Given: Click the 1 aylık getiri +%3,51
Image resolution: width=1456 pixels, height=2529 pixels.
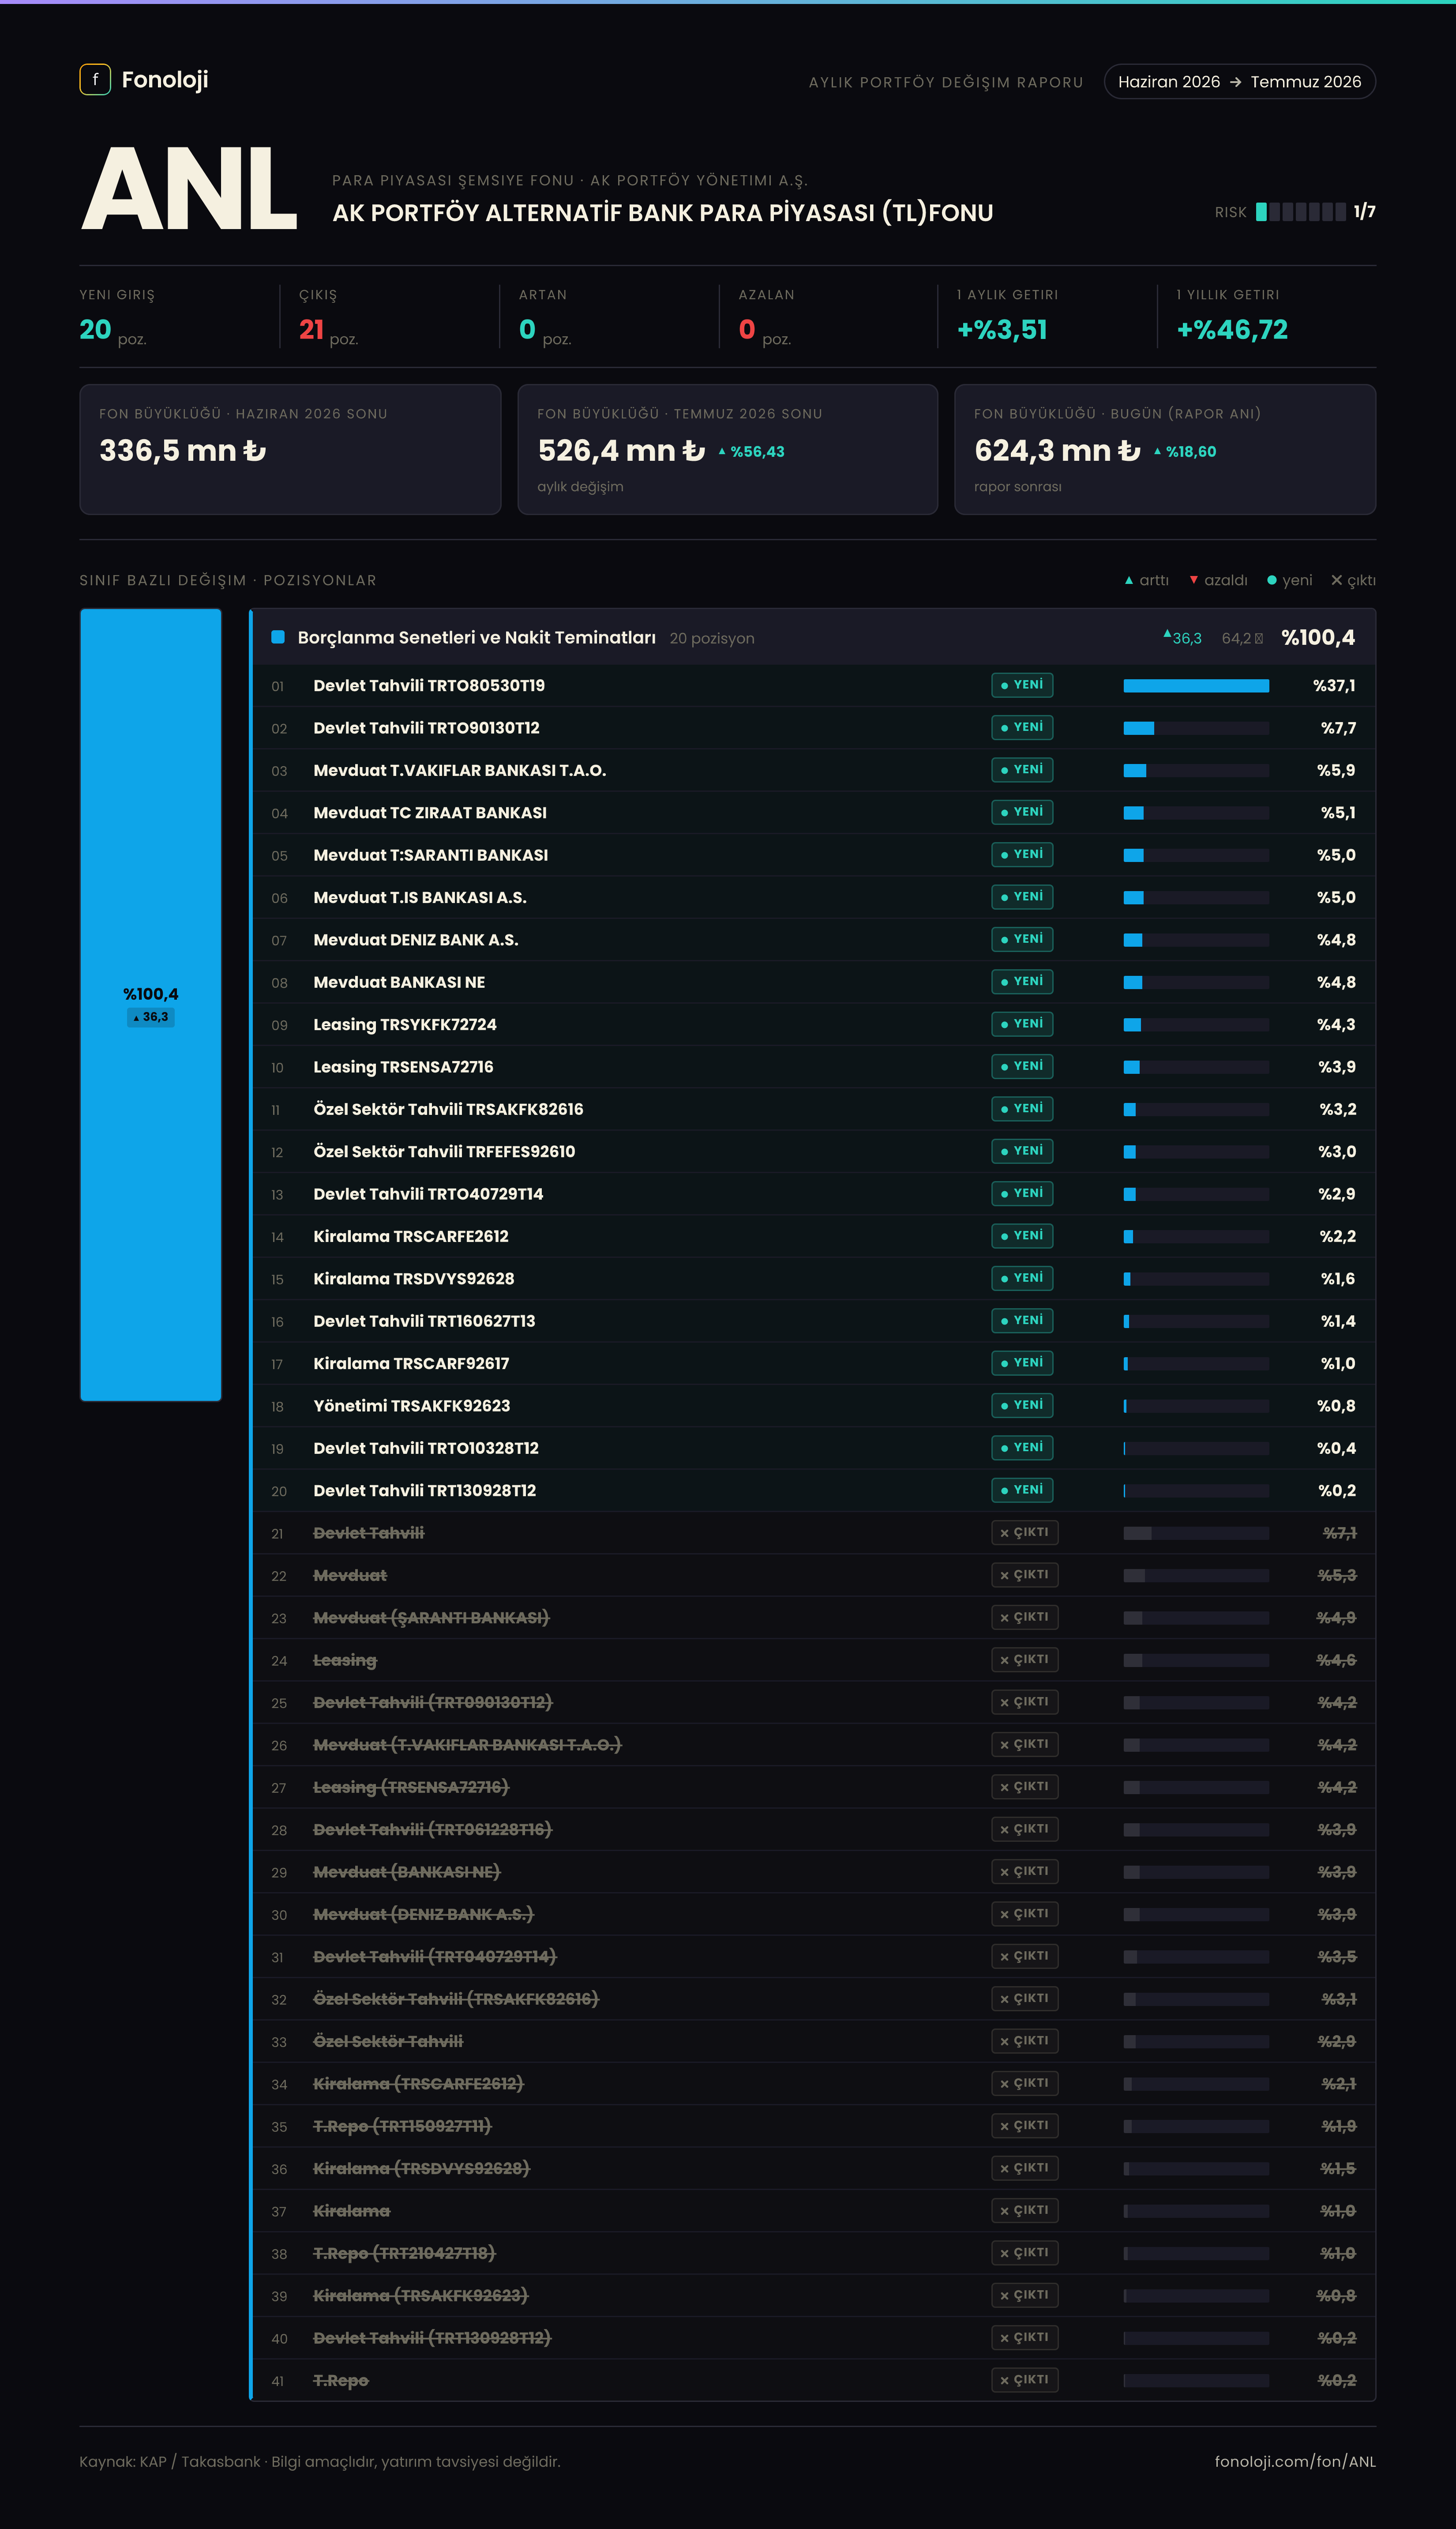Looking at the screenshot, I should pyautogui.click(x=1002, y=330).
